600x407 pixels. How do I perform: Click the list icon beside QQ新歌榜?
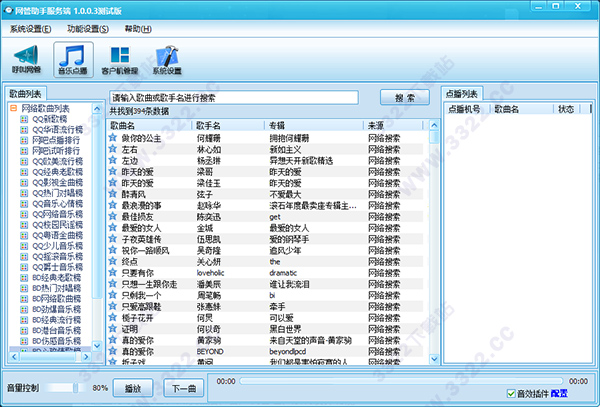click(x=24, y=118)
